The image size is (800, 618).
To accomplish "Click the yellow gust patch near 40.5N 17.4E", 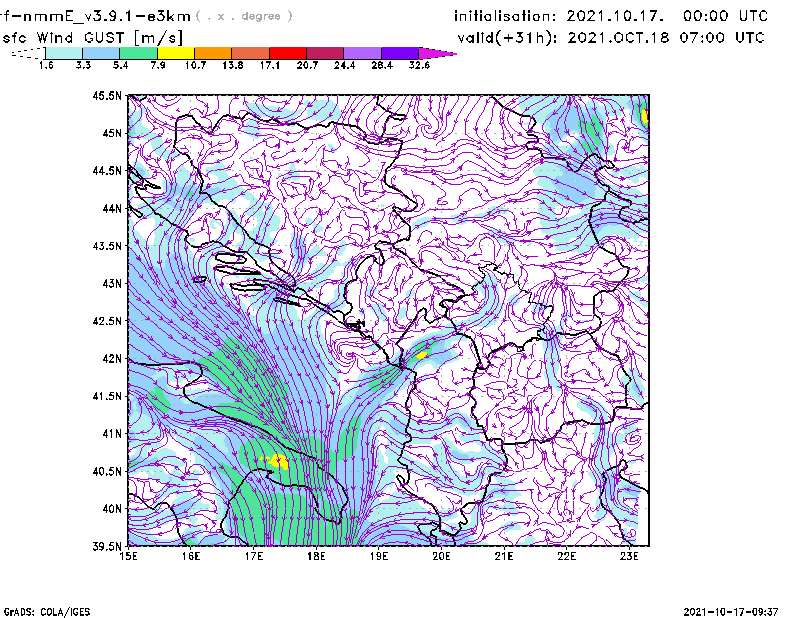I will [x=278, y=461].
